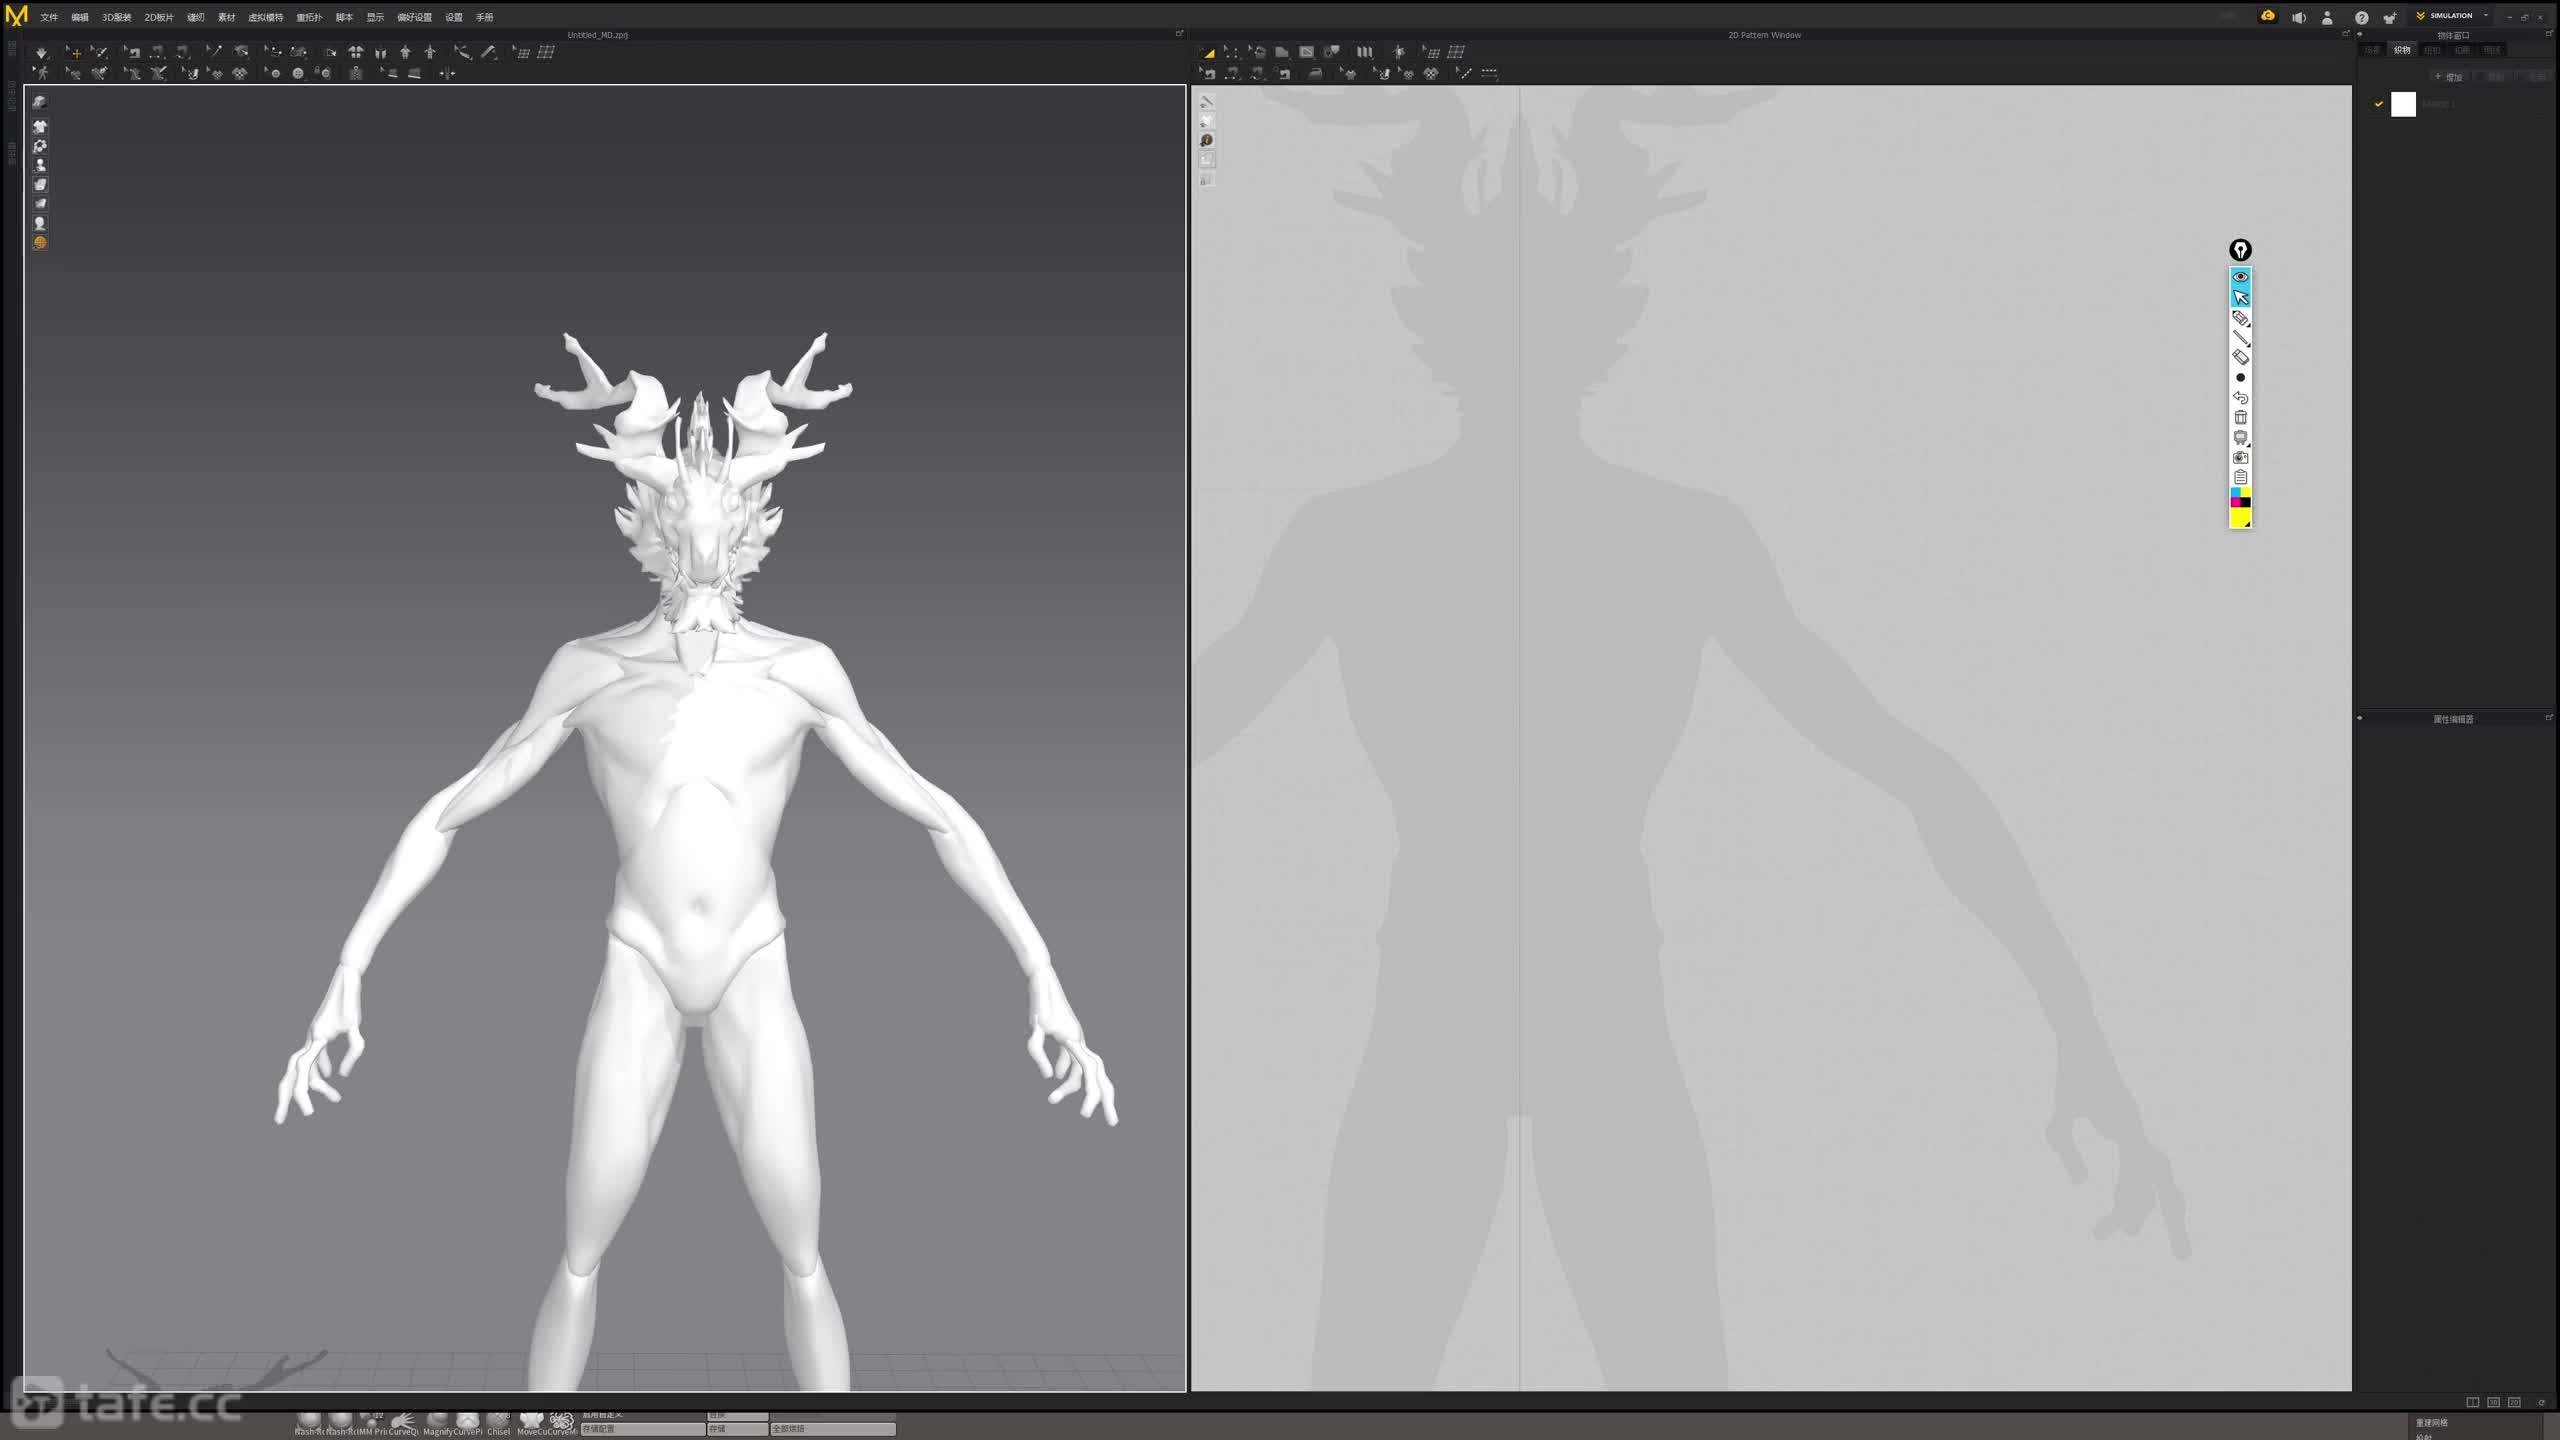Select the 织物 tab in object window

2402,50
